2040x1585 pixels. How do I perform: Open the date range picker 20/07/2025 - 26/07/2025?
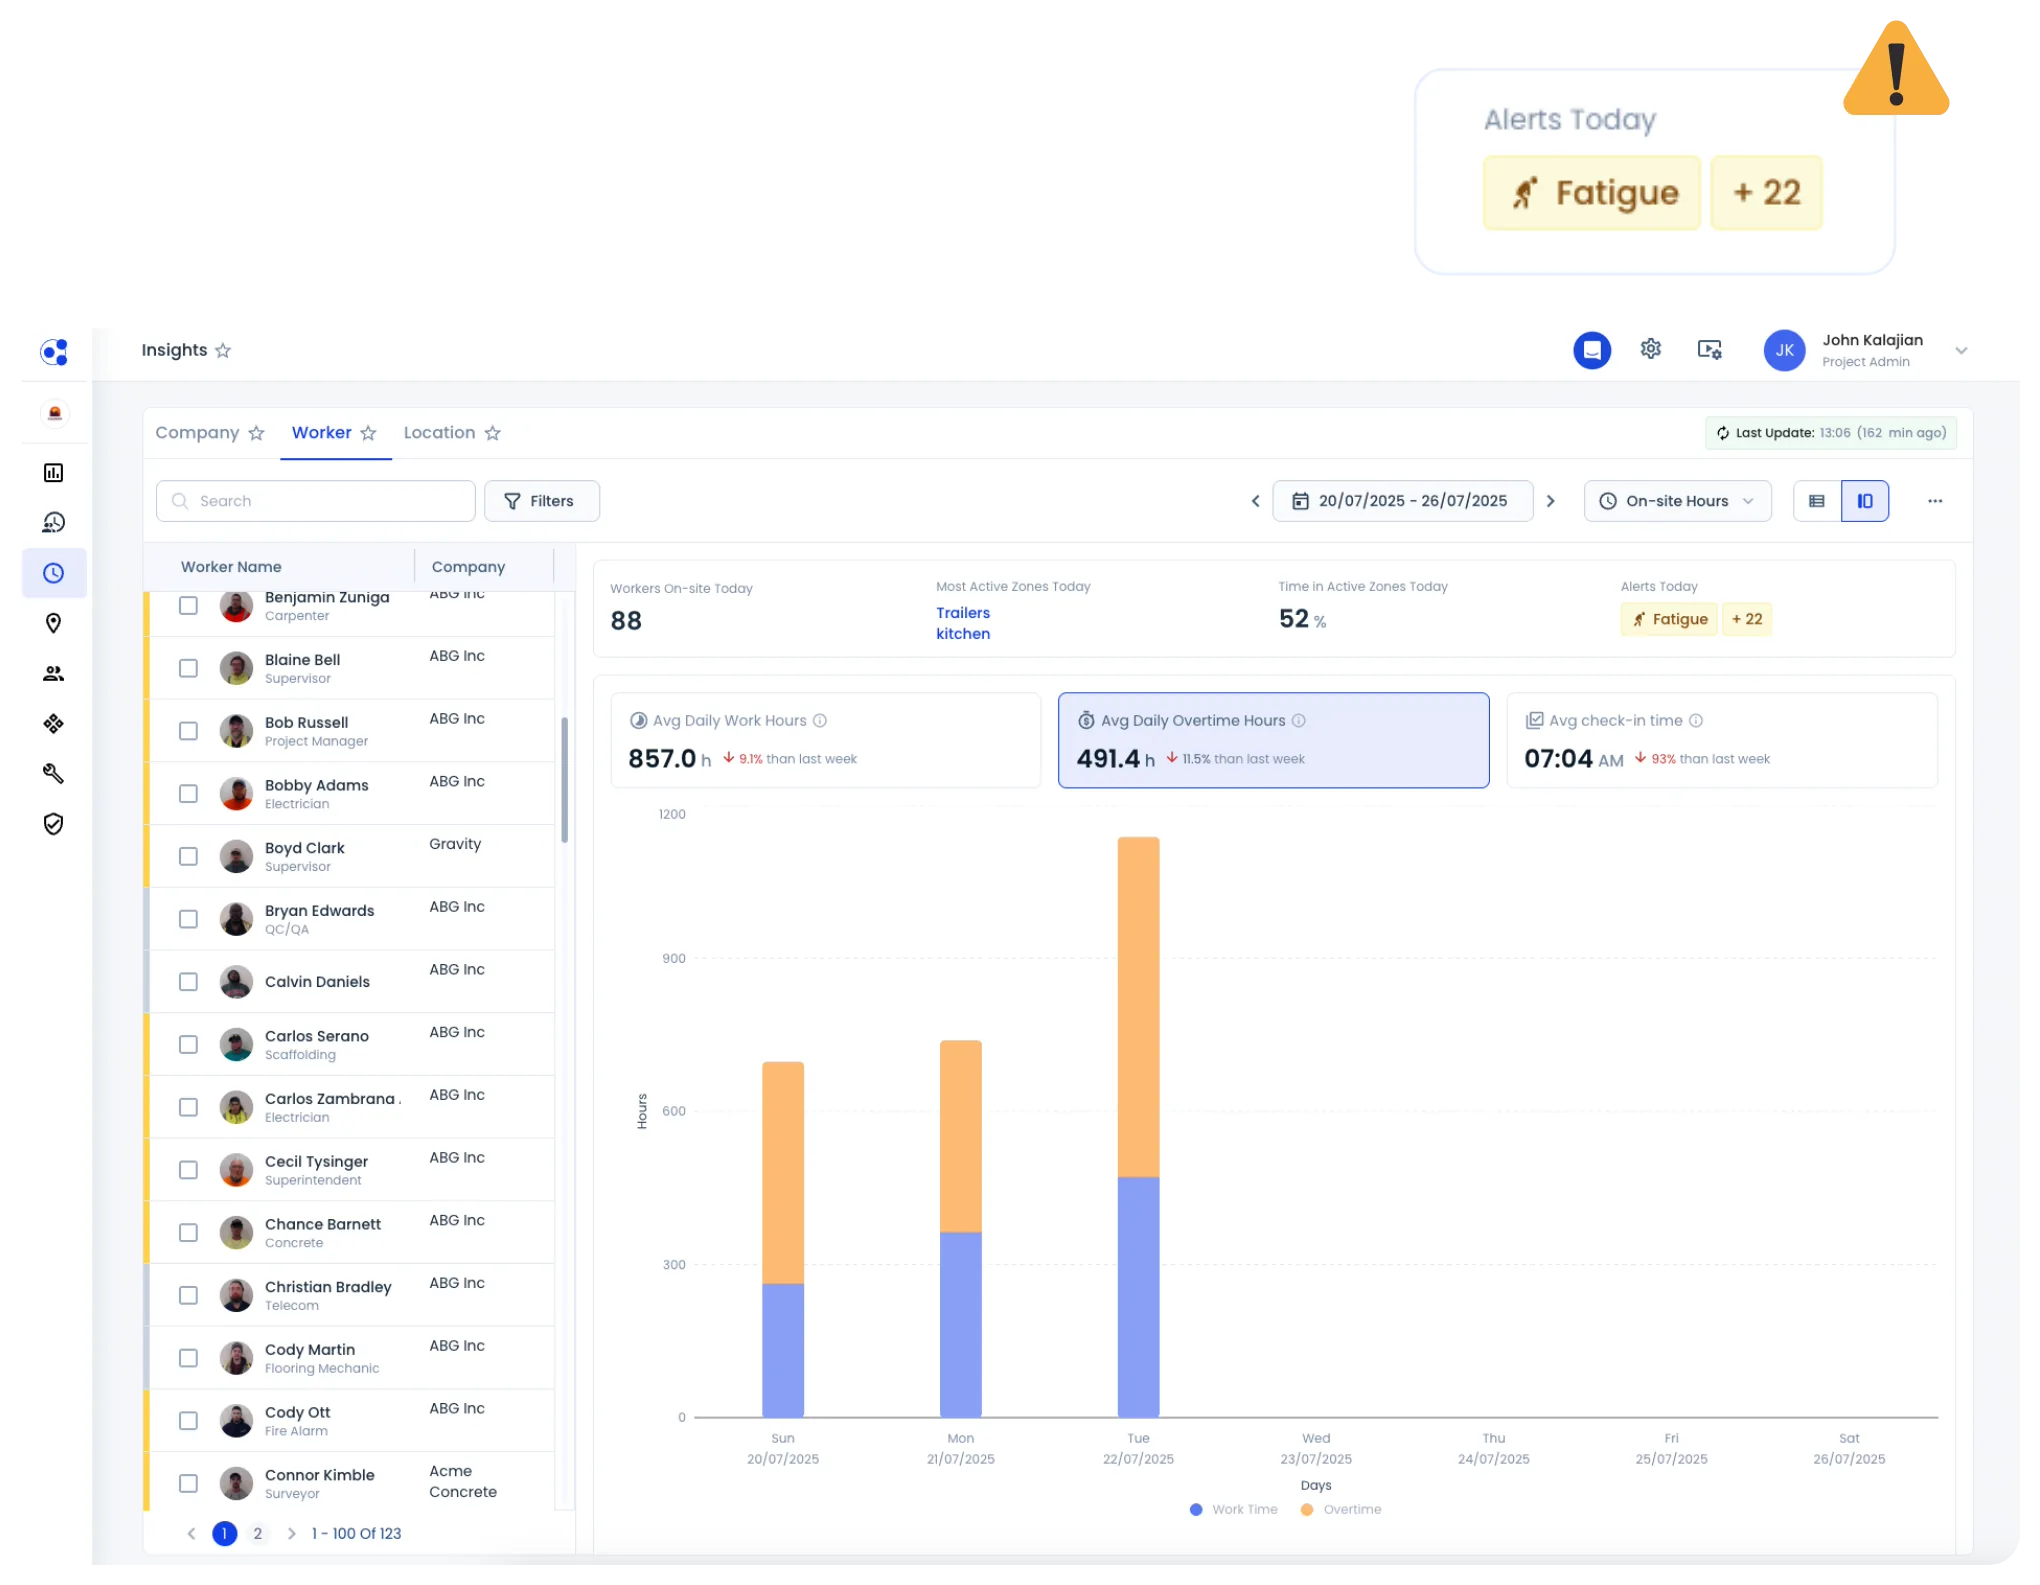point(1402,501)
